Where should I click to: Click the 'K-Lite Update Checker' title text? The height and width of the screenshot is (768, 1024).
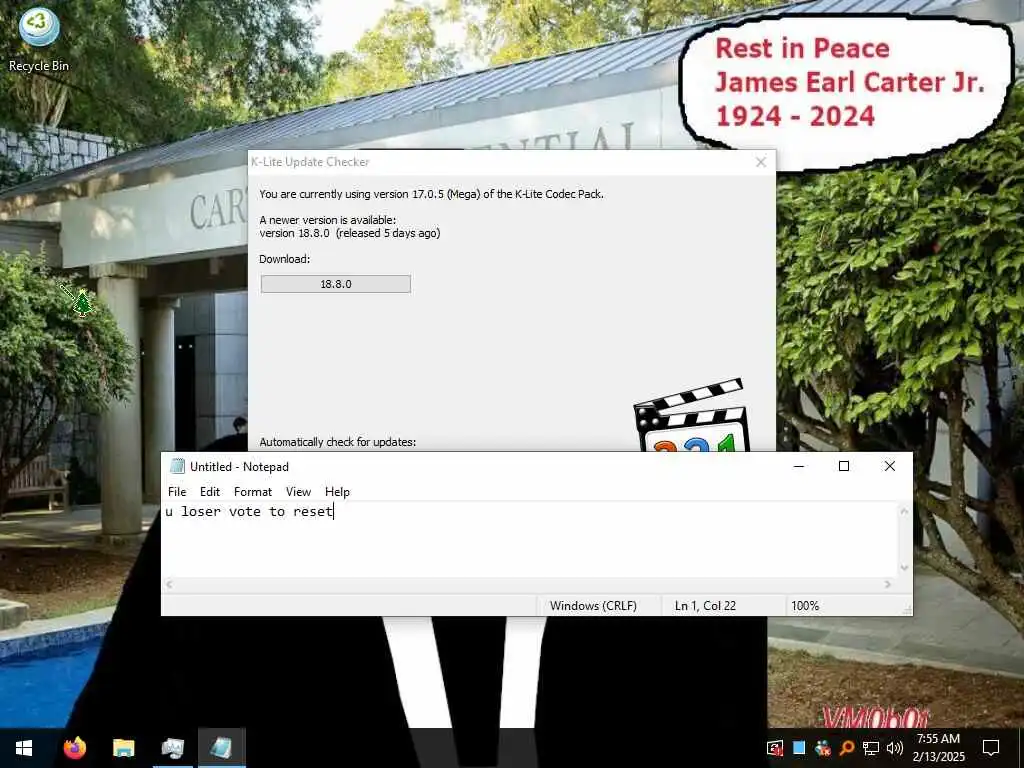click(x=310, y=162)
